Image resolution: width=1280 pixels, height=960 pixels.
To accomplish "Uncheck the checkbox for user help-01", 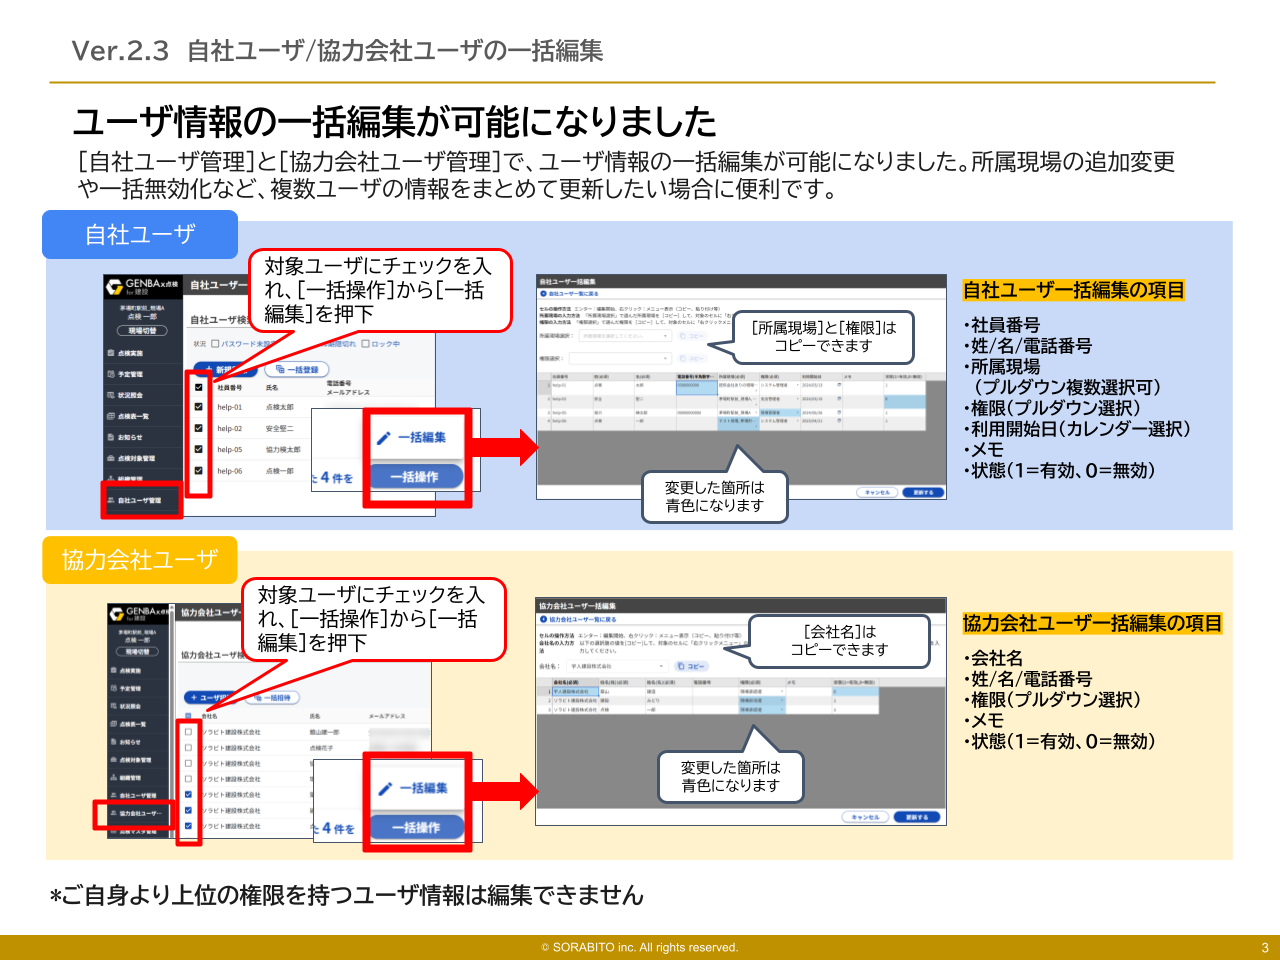I will click(x=198, y=407).
